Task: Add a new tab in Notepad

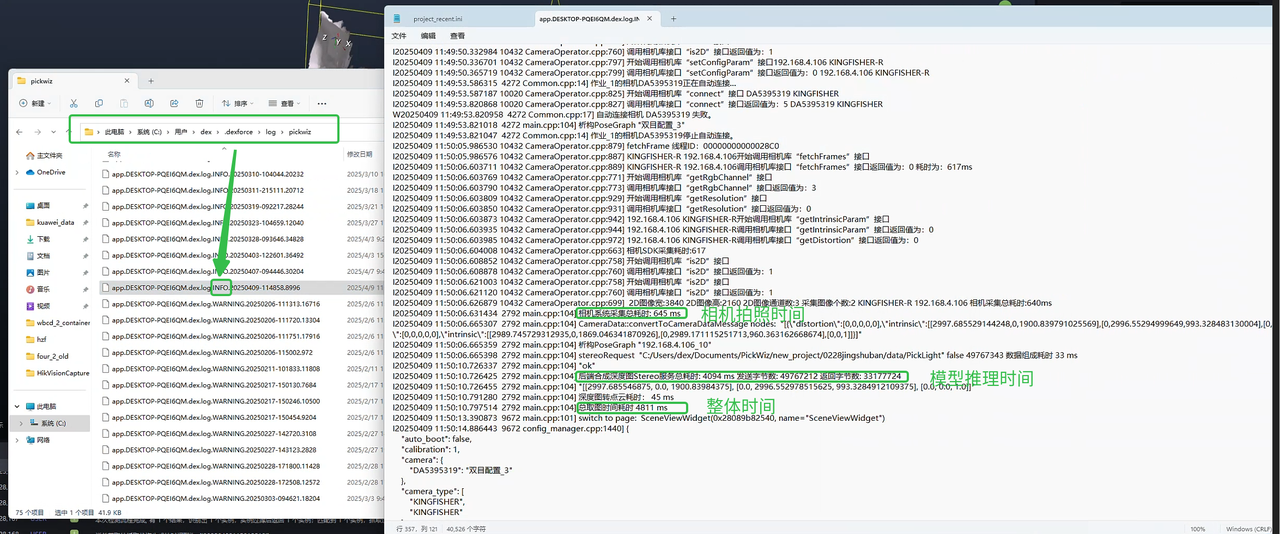Action: pyautogui.click(x=673, y=18)
